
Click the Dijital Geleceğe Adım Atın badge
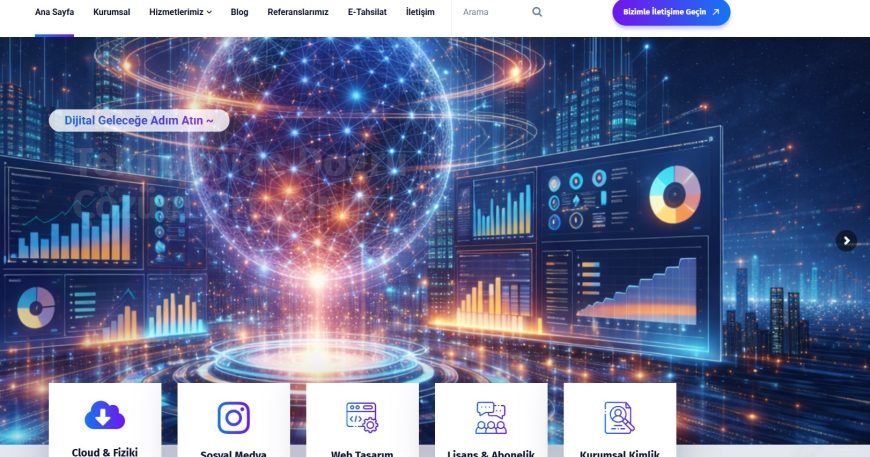[139, 120]
